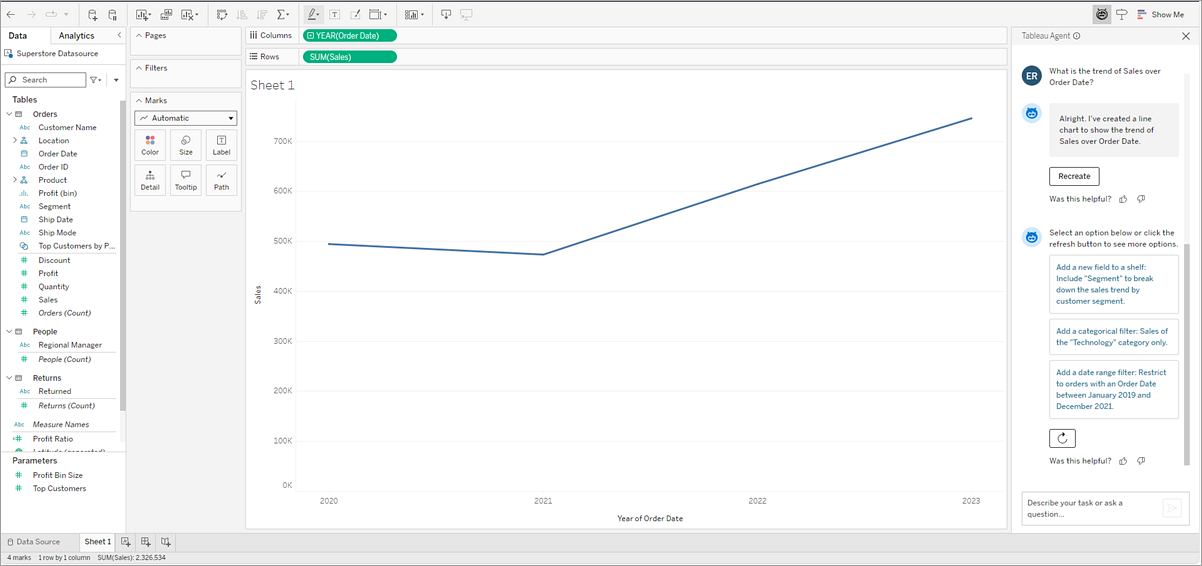Open the Data Source tab
Image resolution: width=1202 pixels, height=566 pixels.
click(x=34, y=541)
